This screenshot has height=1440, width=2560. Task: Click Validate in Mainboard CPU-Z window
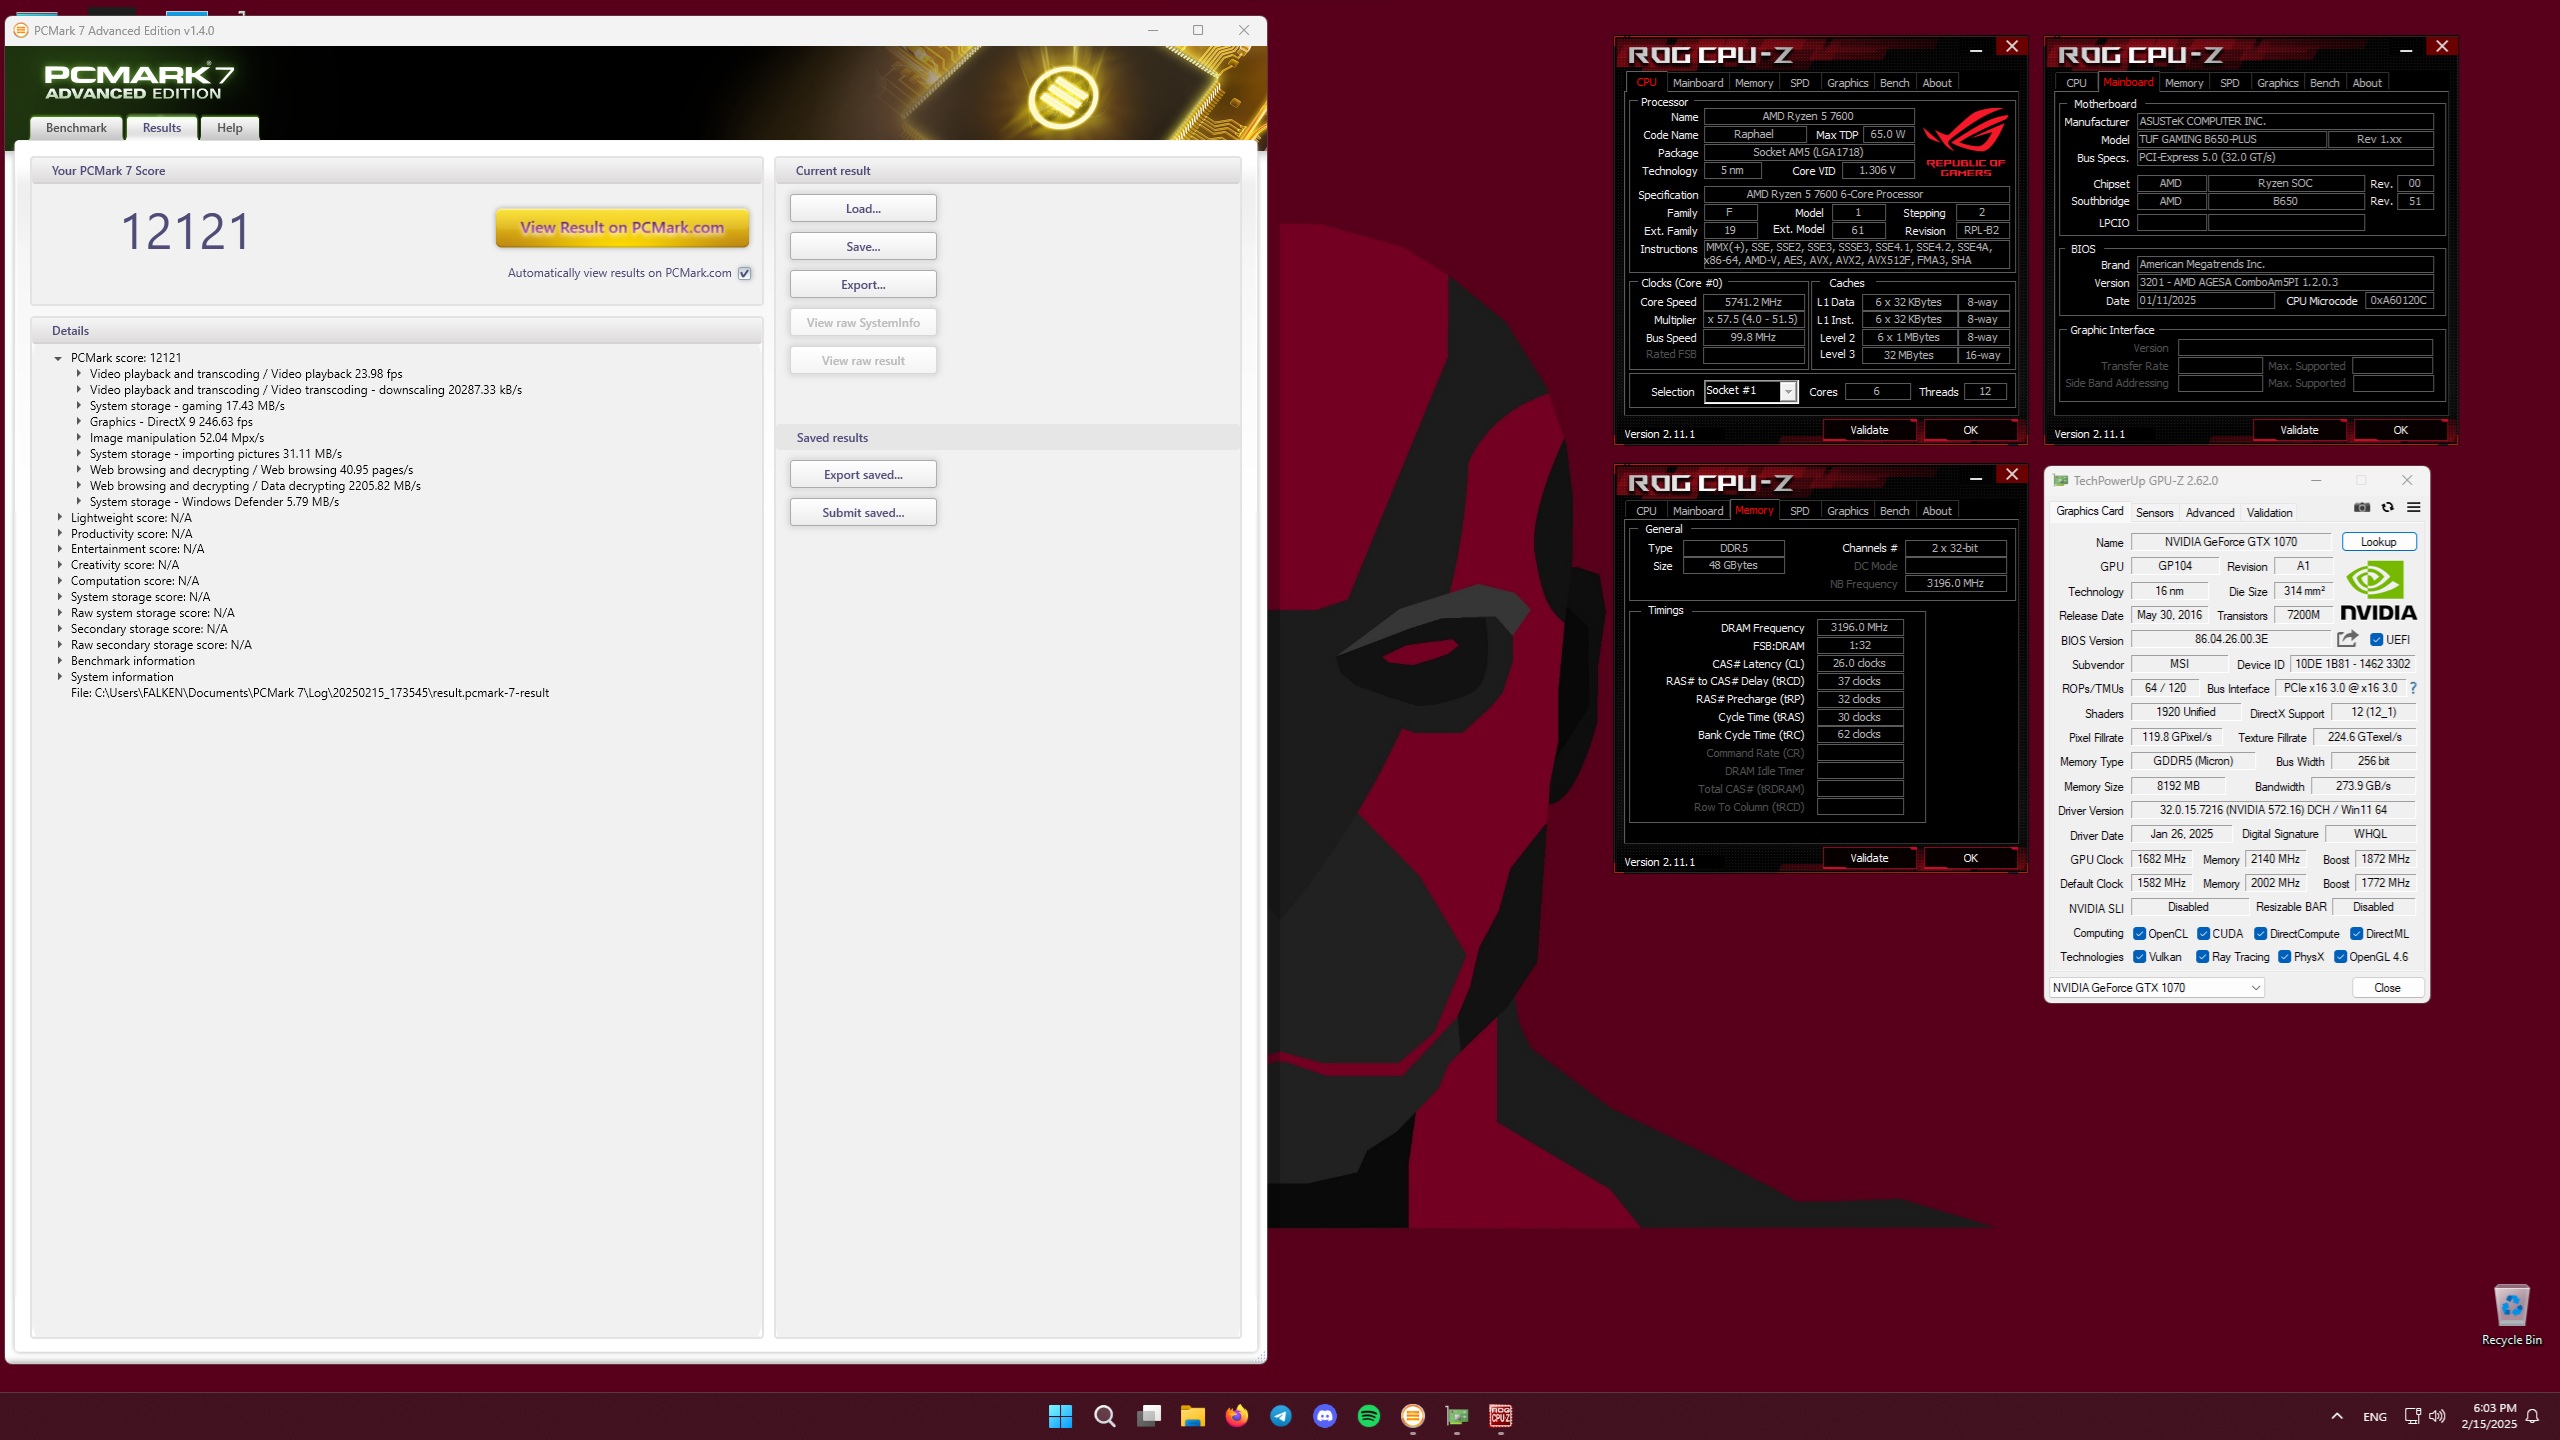[2298, 430]
